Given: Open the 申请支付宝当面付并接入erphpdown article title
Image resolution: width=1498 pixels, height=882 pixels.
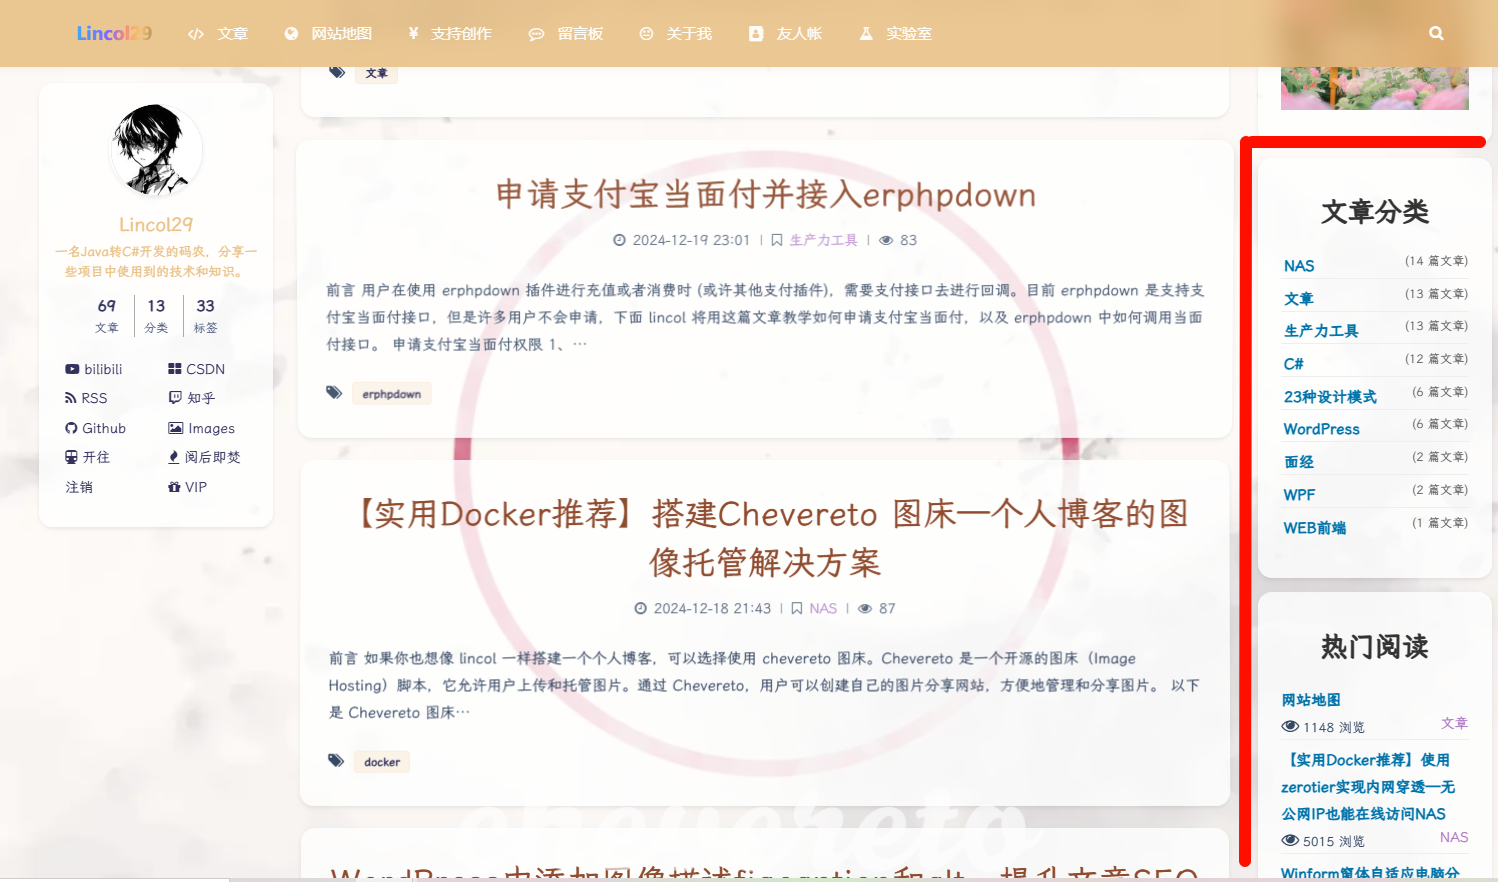Looking at the screenshot, I should (765, 195).
